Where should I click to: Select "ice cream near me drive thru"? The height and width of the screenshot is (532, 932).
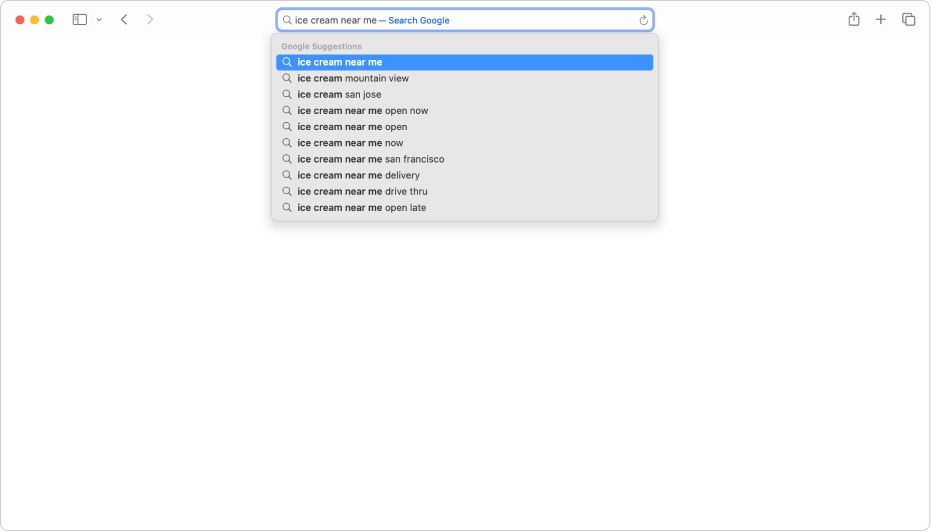tap(362, 191)
